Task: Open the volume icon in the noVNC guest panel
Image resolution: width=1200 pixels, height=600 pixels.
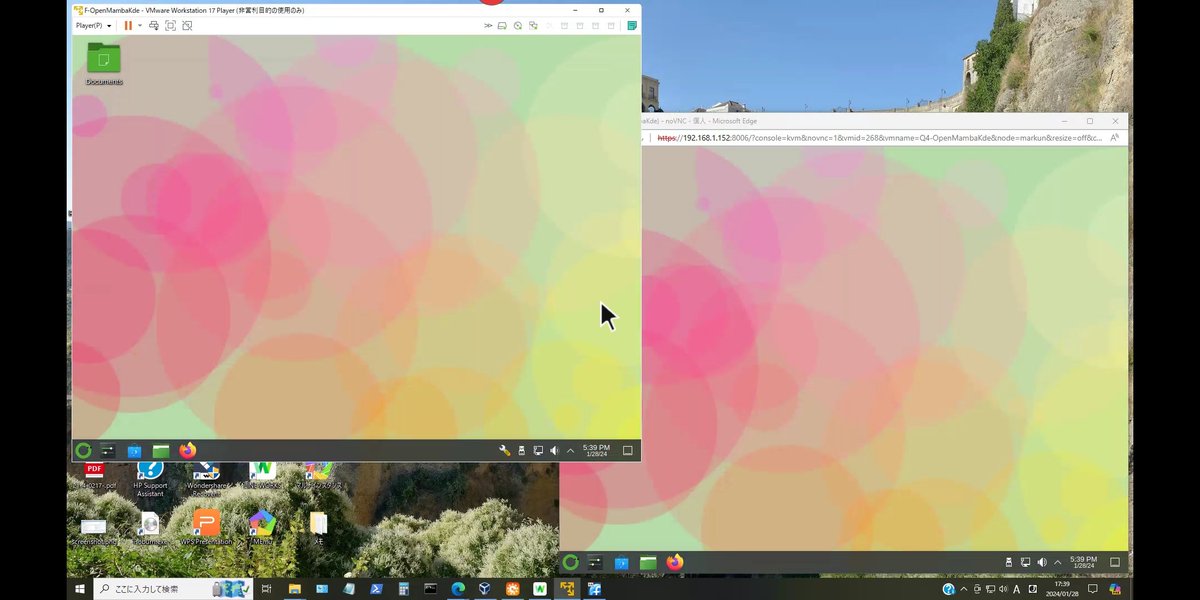Action: 1042,563
